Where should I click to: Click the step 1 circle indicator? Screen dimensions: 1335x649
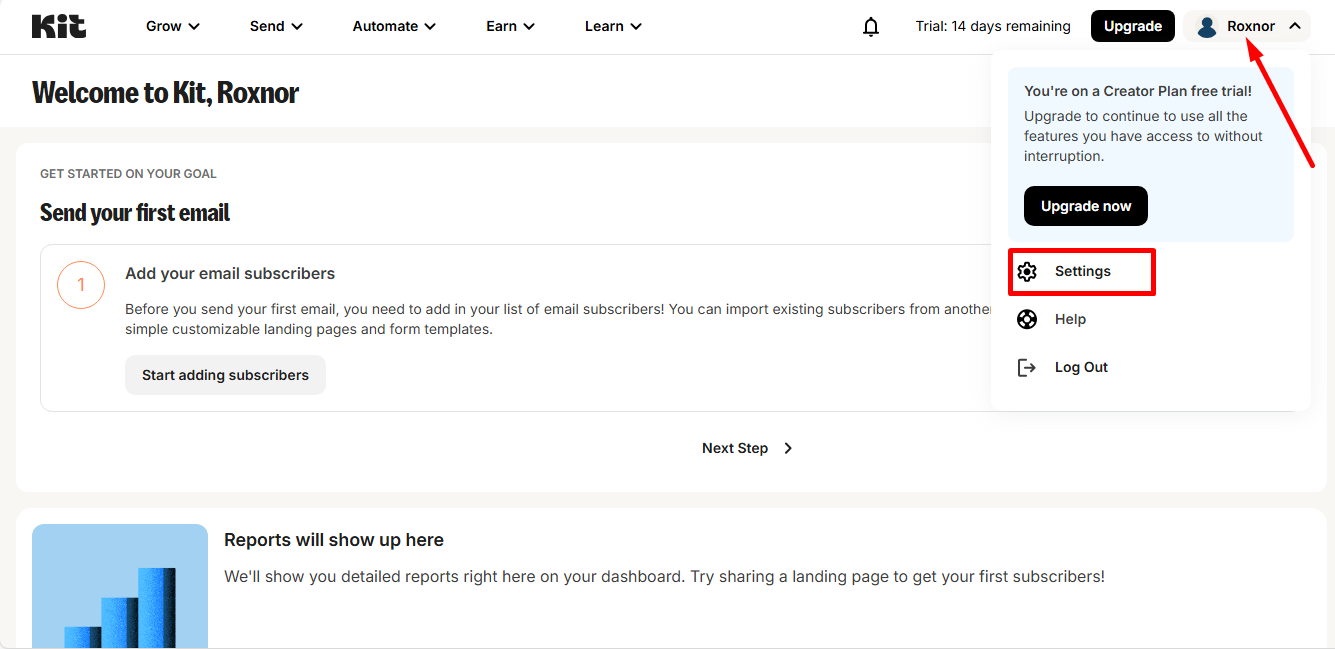point(80,285)
